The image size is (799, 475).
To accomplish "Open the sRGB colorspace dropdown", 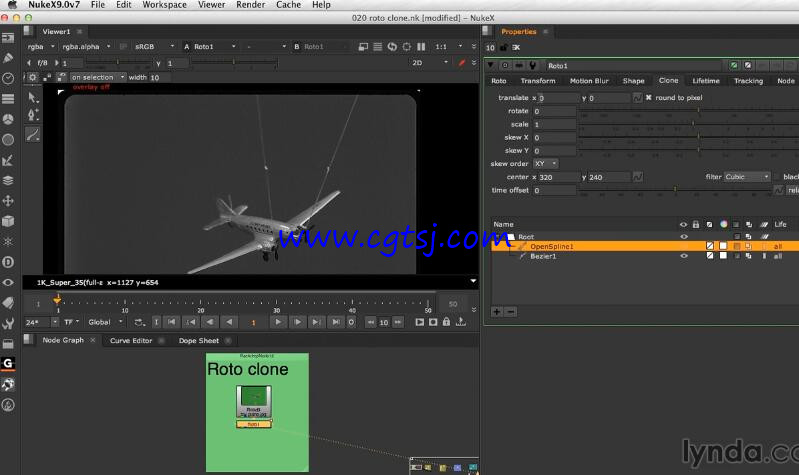I will coord(154,46).
